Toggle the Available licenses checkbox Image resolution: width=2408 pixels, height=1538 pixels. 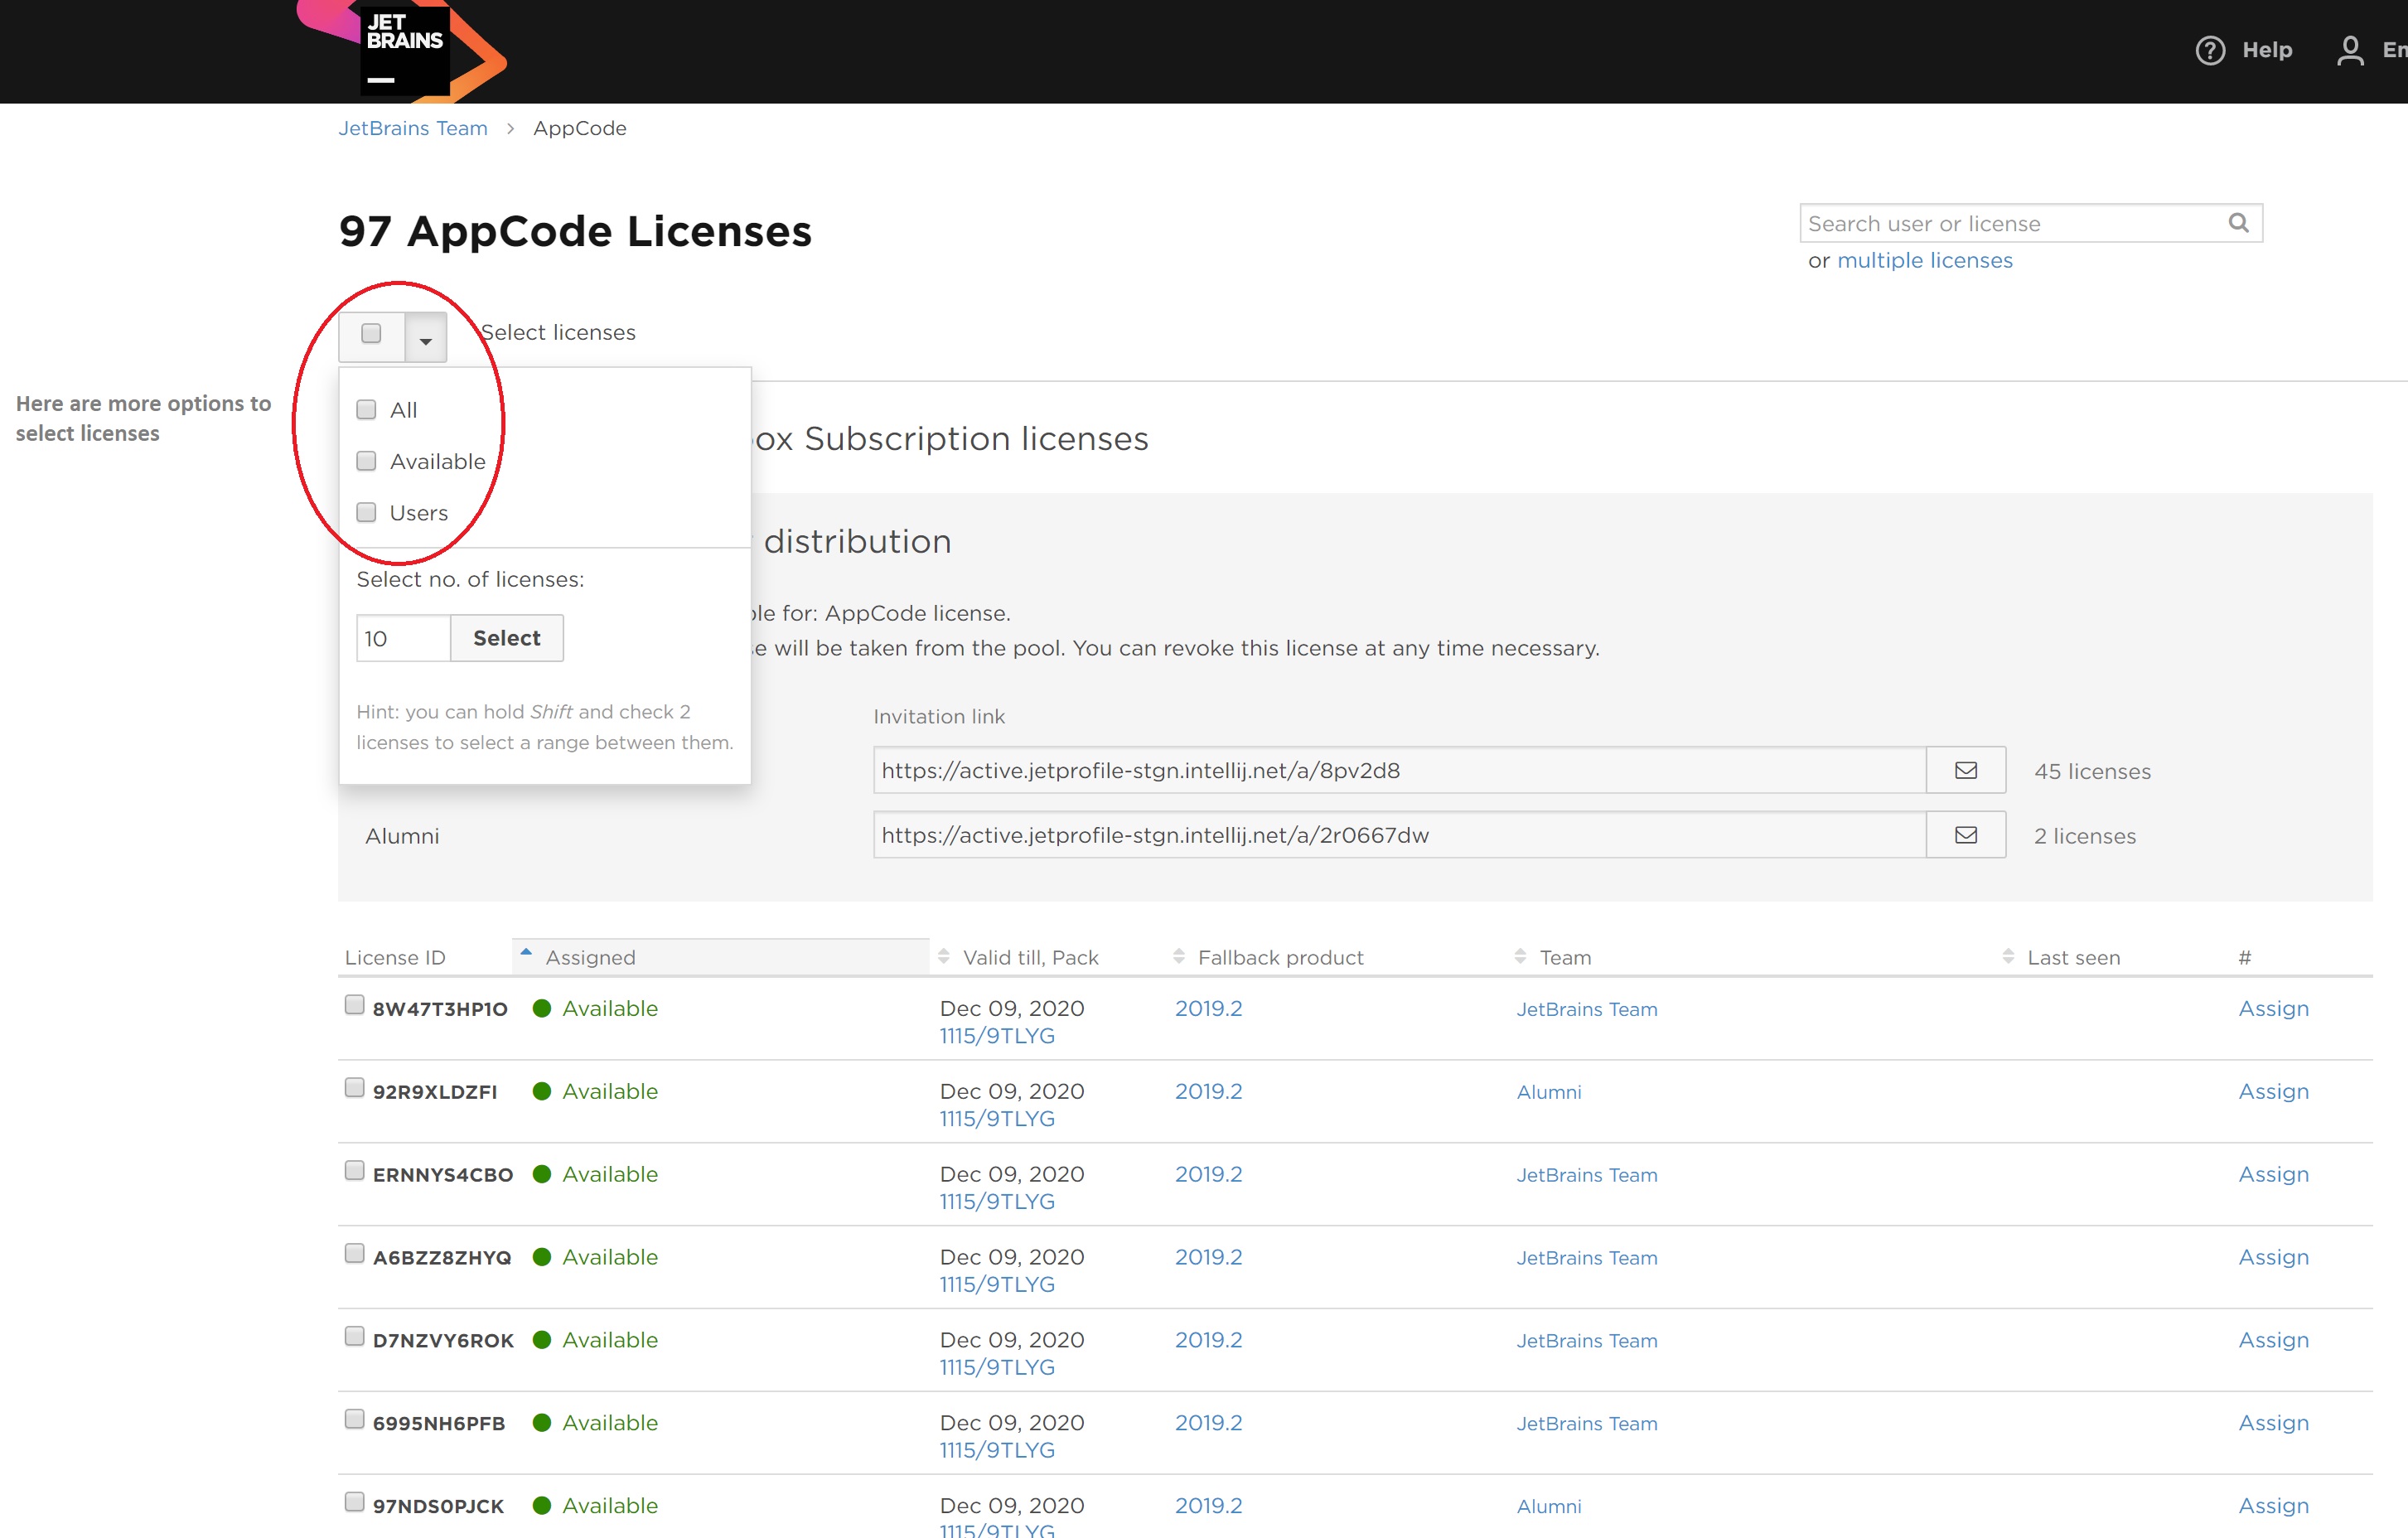pyautogui.click(x=367, y=460)
